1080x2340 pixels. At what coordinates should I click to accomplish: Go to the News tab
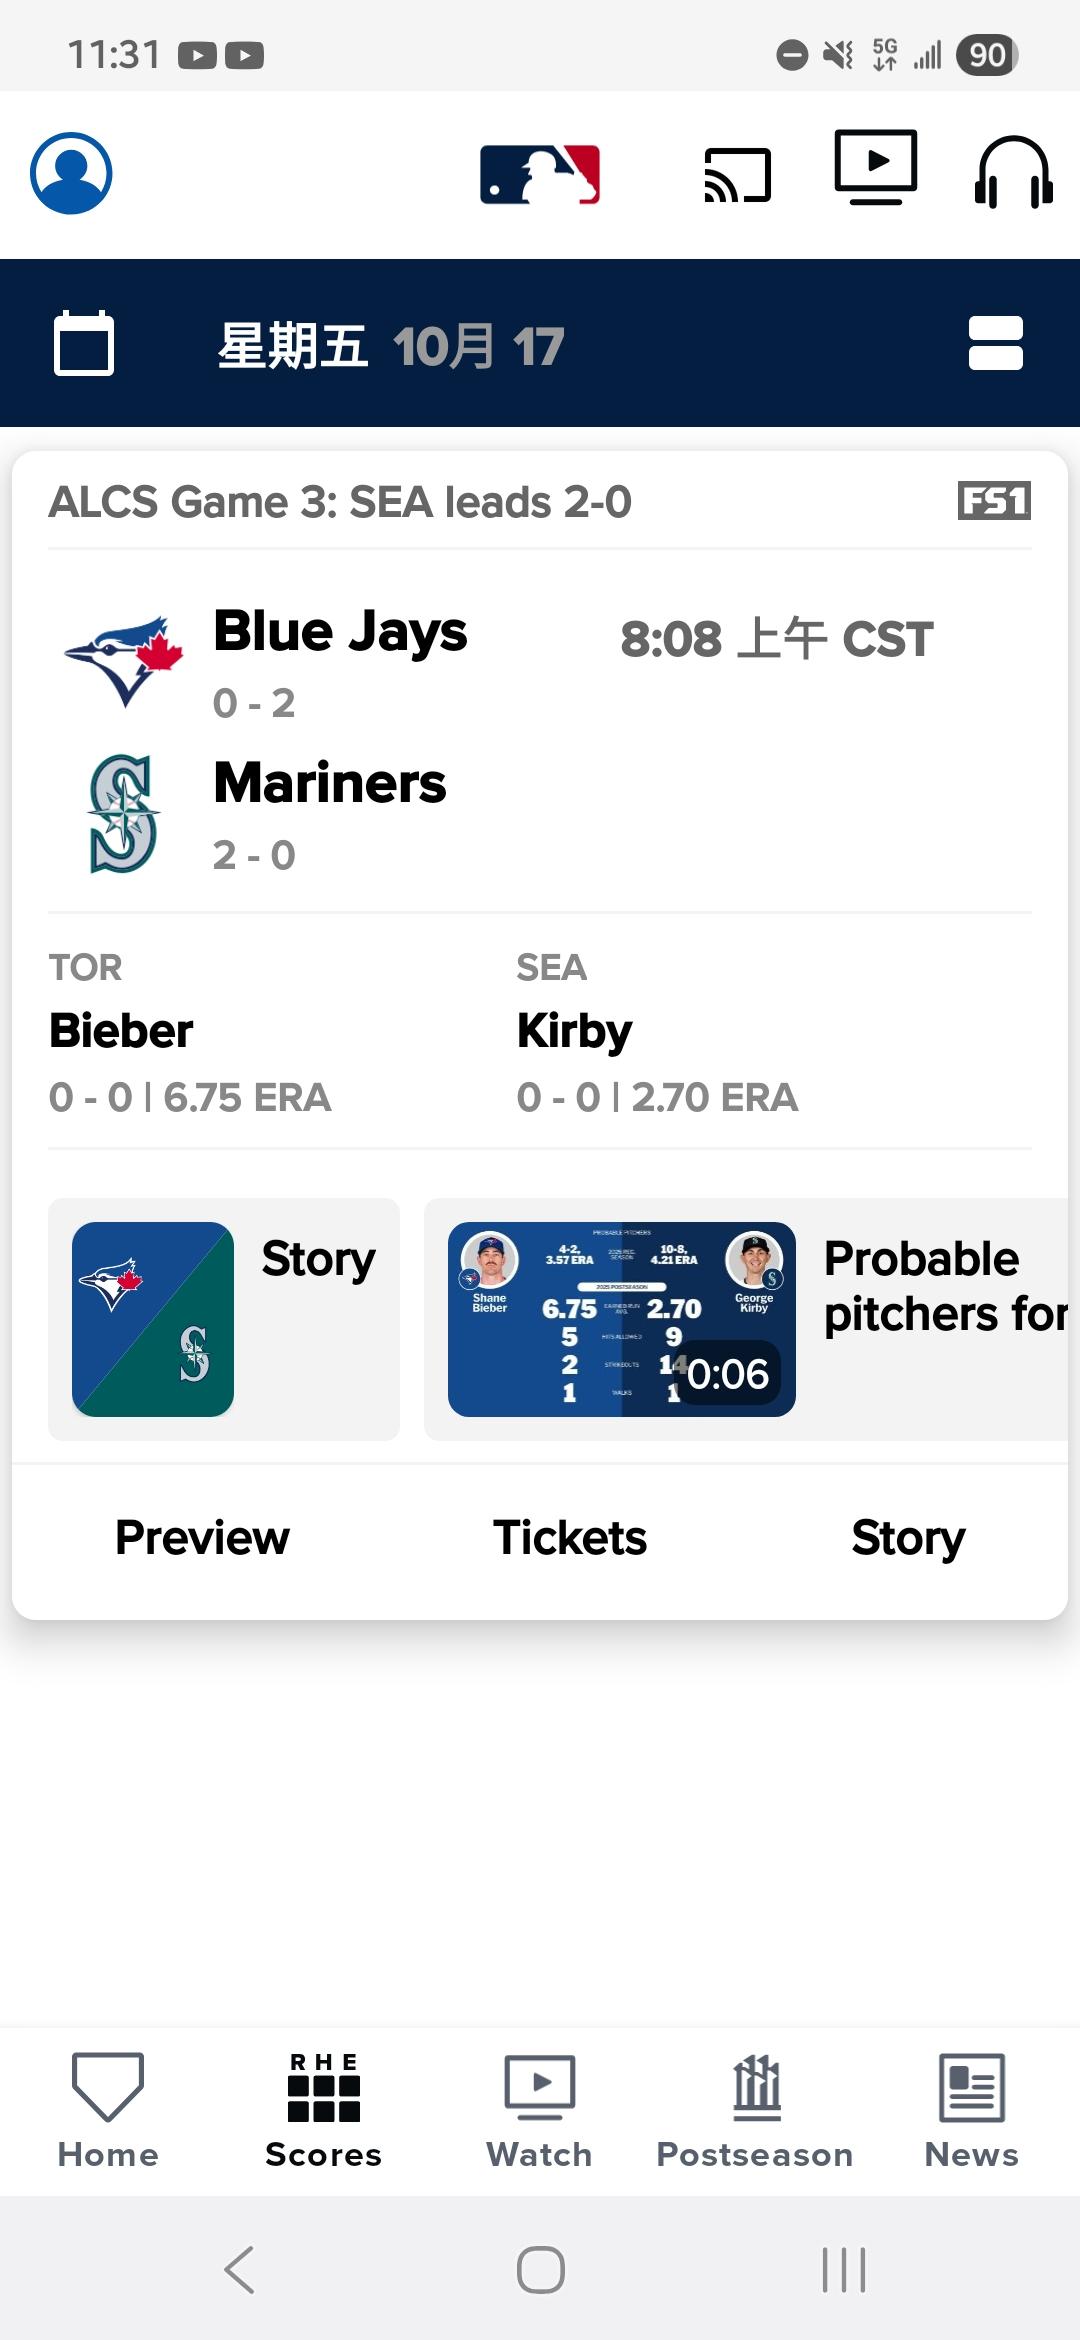tap(971, 2110)
